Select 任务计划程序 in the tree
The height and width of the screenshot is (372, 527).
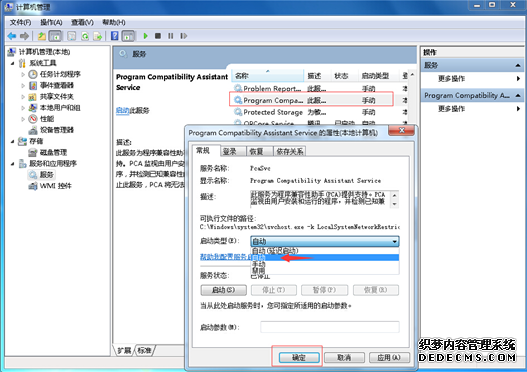tap(60, 74)
